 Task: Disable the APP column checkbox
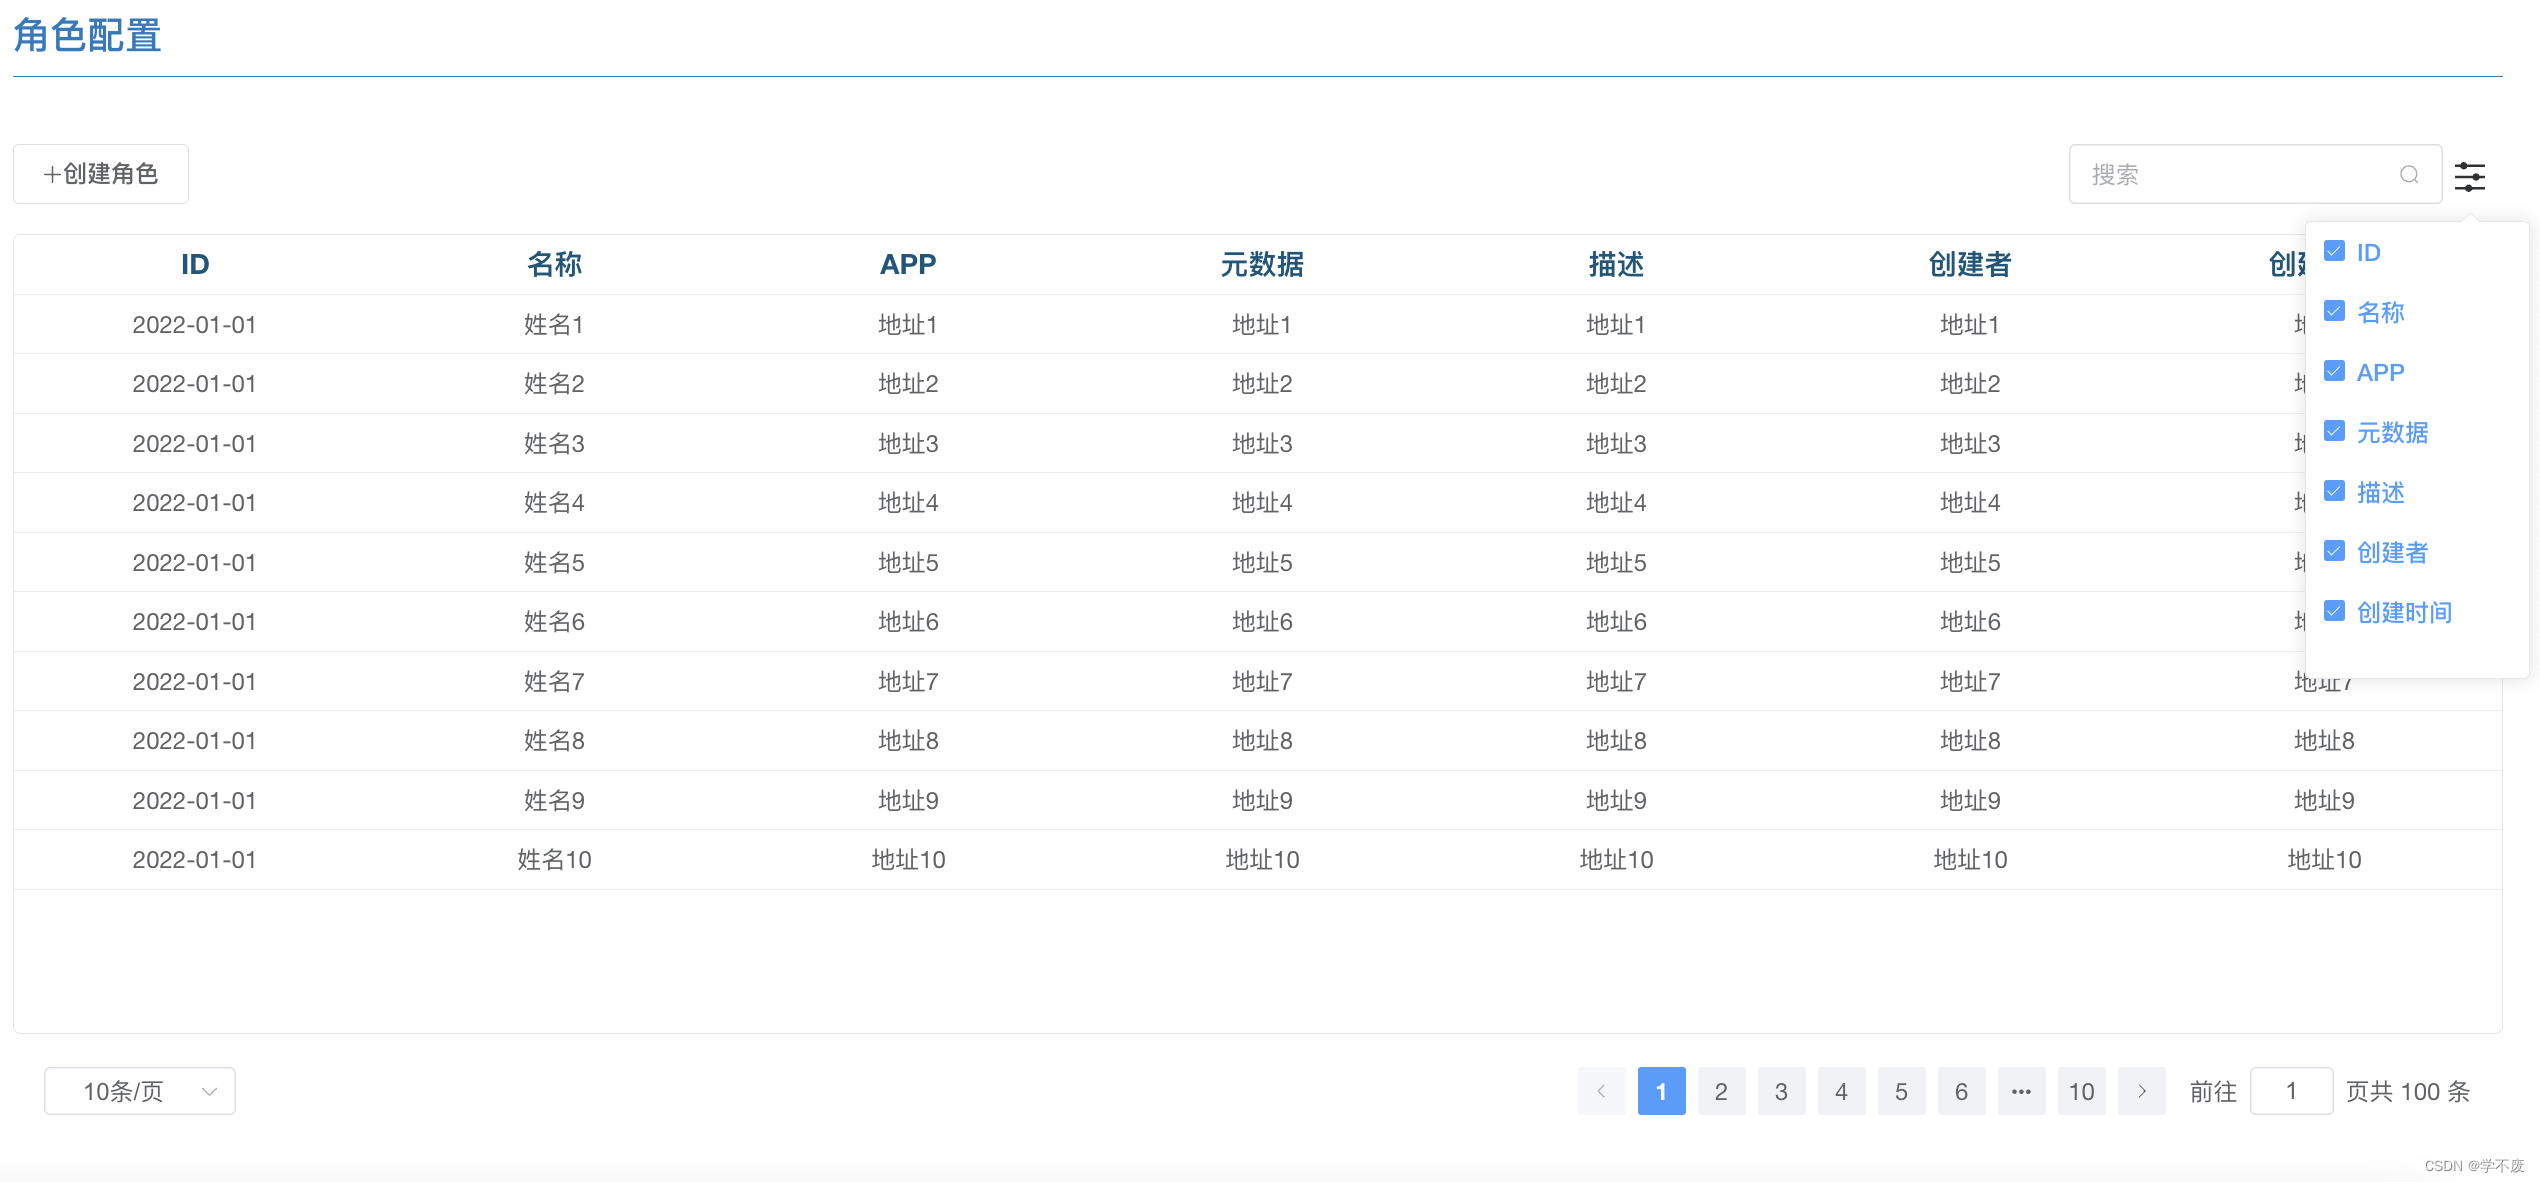click(x=2335, y=371)
